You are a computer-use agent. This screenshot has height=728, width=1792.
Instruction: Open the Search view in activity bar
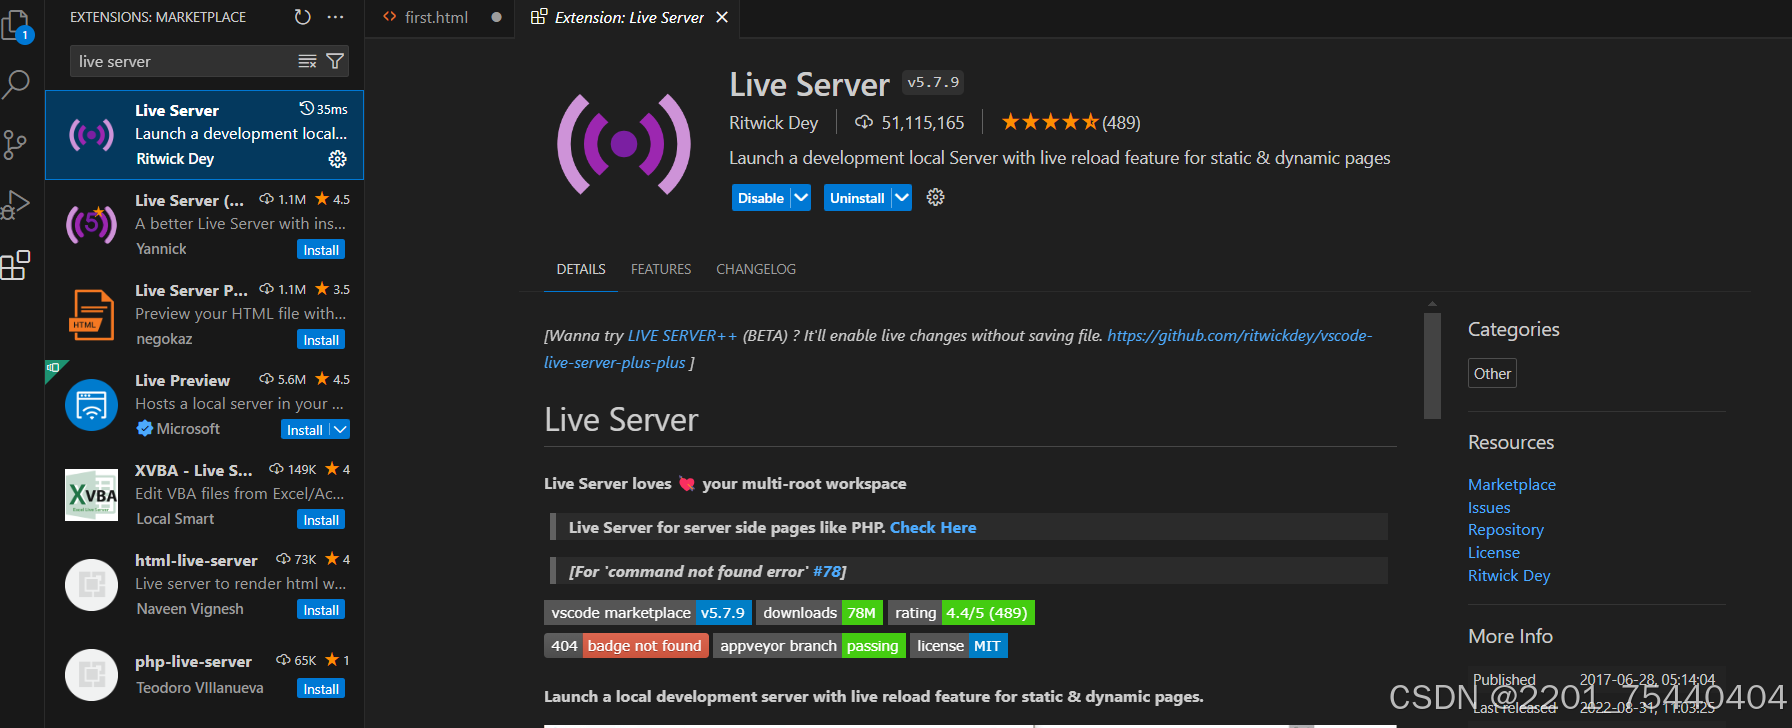16,85
